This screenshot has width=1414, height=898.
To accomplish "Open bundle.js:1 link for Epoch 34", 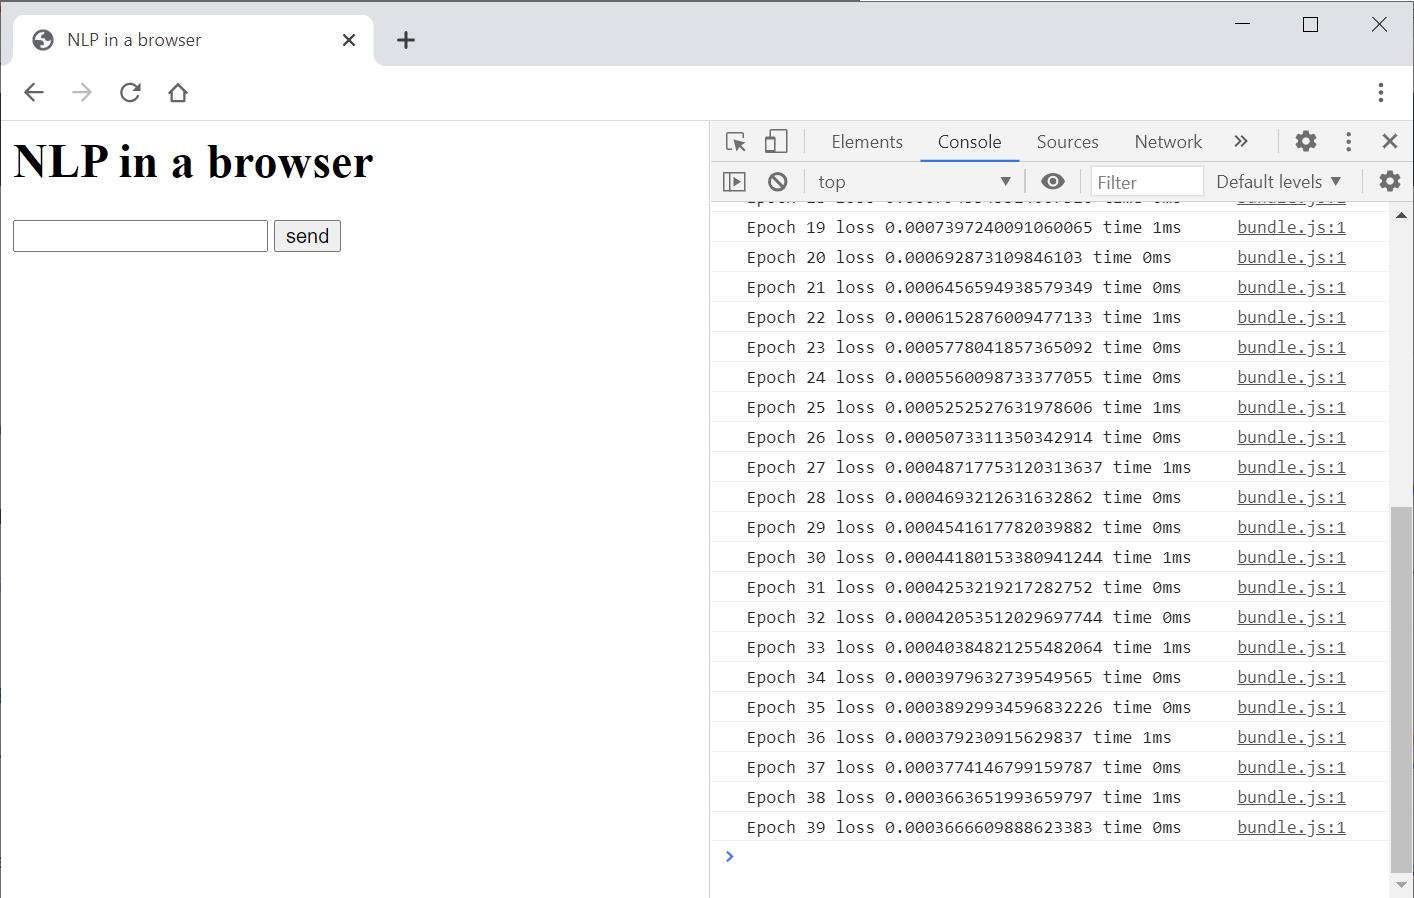I will pos(1291,677).
